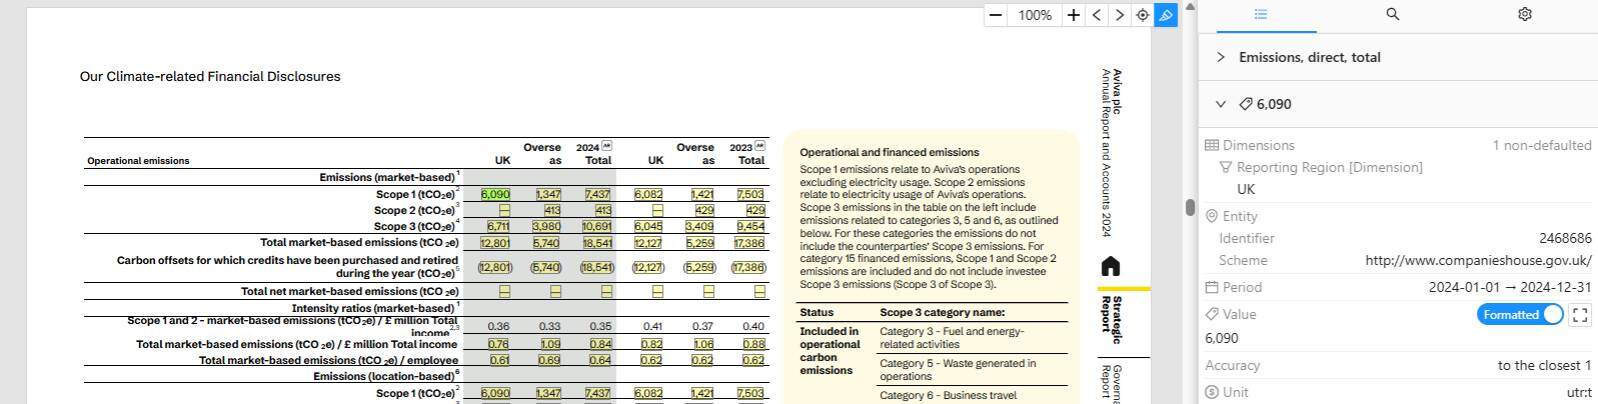Select Total market-based emissions value 12,801
1598x404 pixels.
tap(495, 243)
